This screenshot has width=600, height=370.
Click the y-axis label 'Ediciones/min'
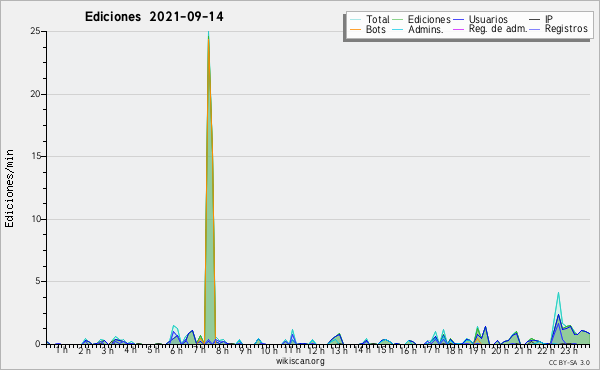click(9, 188)
